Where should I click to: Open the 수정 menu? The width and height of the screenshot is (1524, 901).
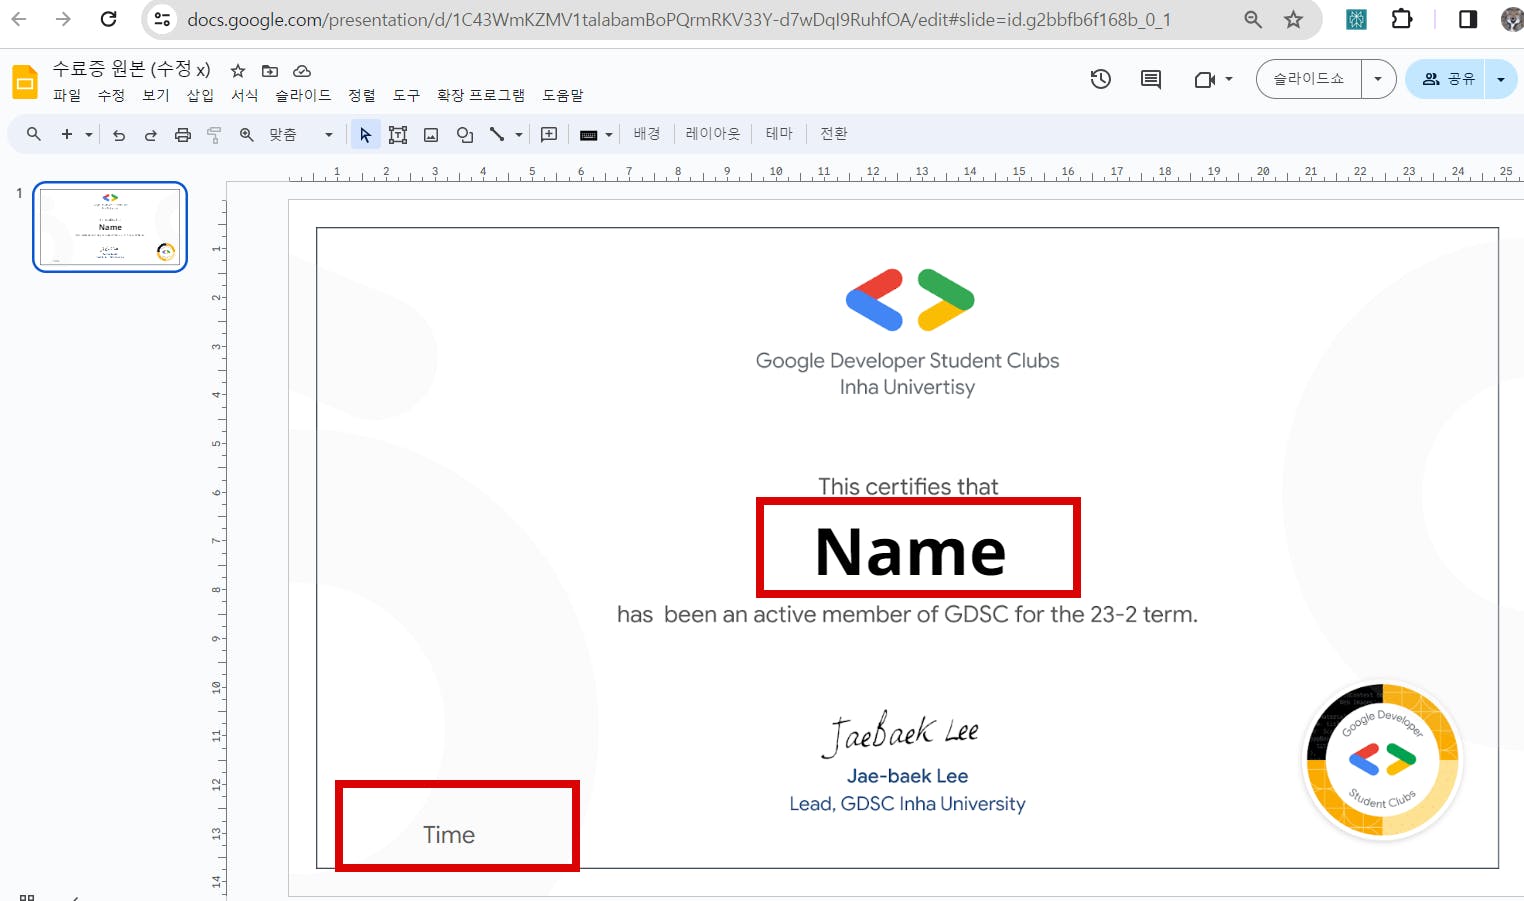tap(111, 95)
